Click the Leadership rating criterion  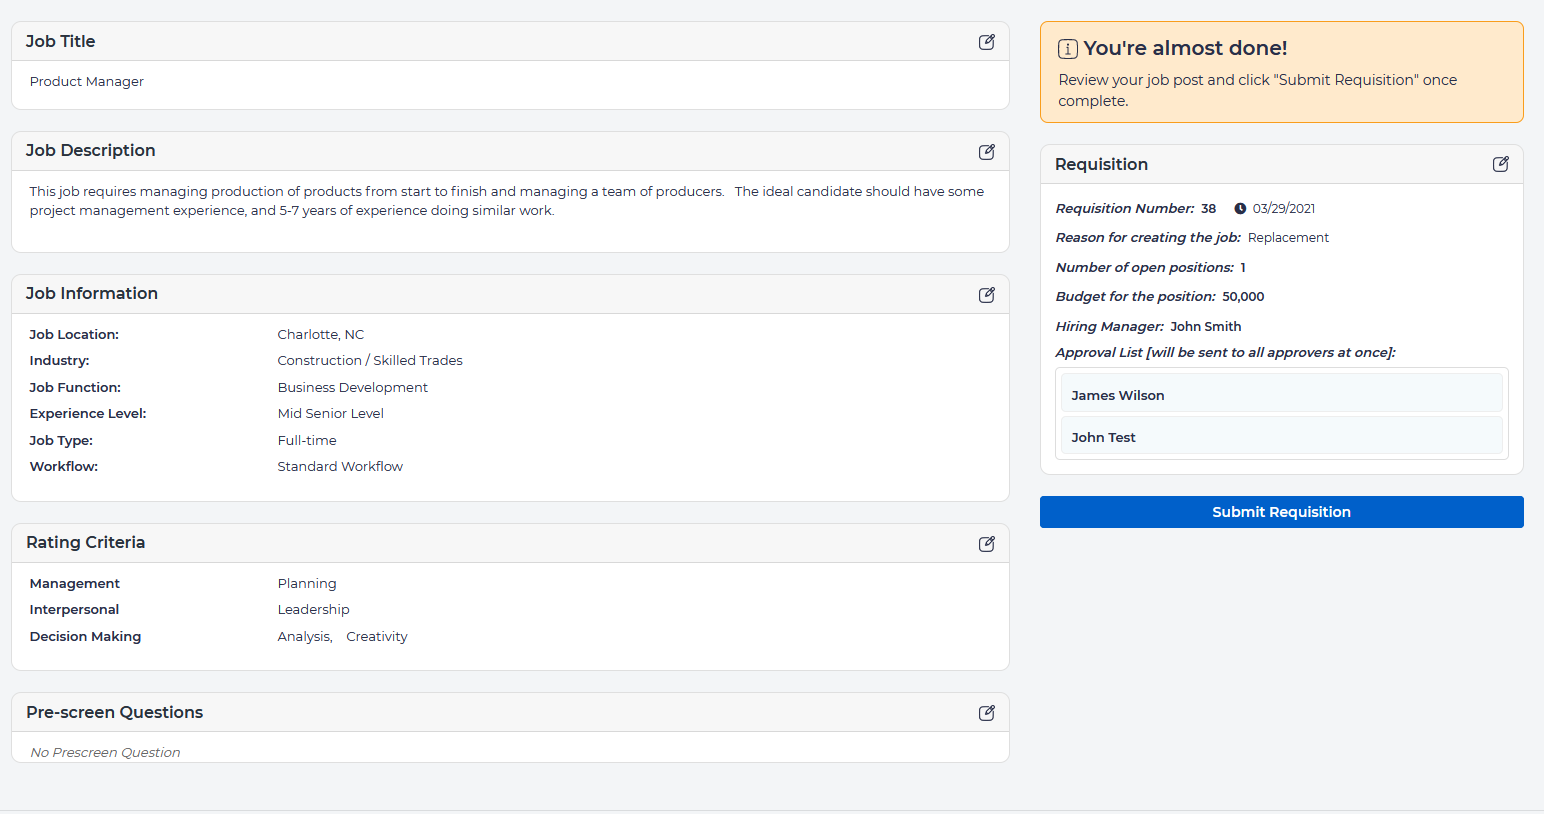pos(313,610)
